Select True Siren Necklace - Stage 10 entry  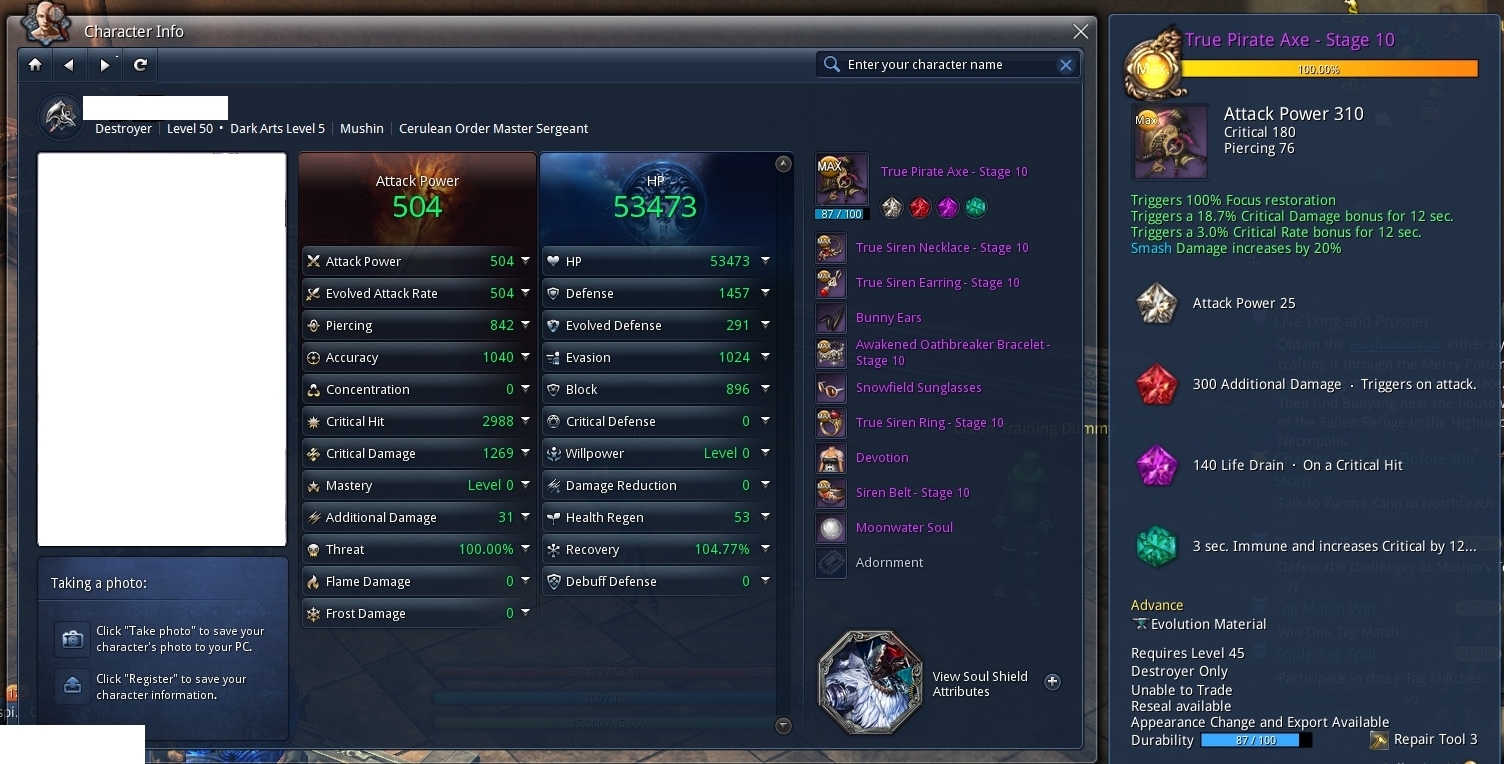pyautogui.click(x=942, y=248)
